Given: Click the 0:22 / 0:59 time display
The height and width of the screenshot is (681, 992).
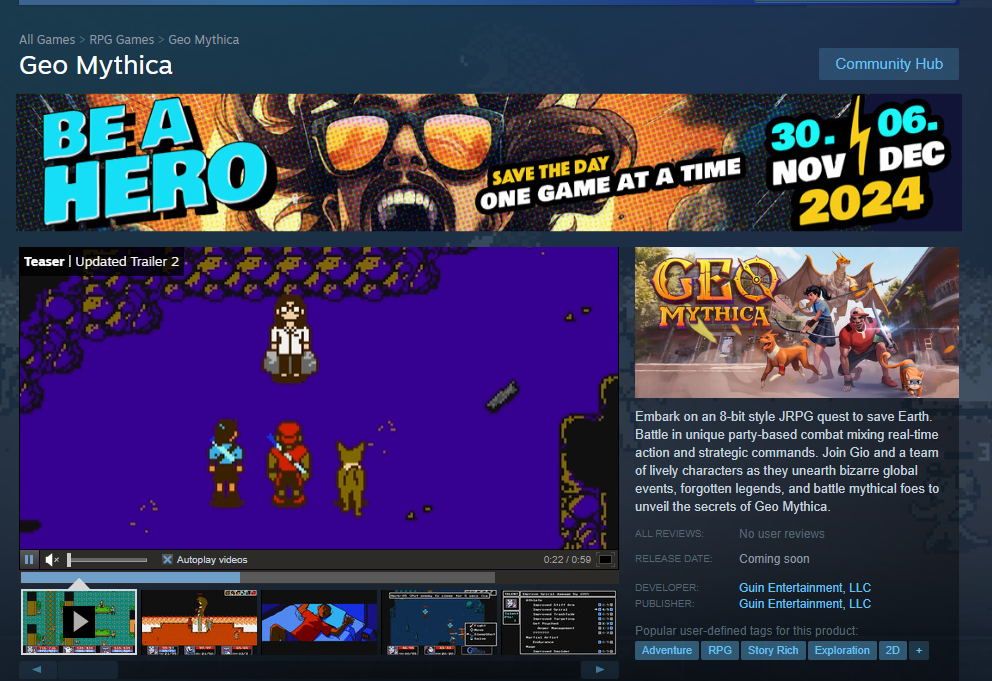Looking at the screenshot, I should pyautogui.click(x=567, y=559).
